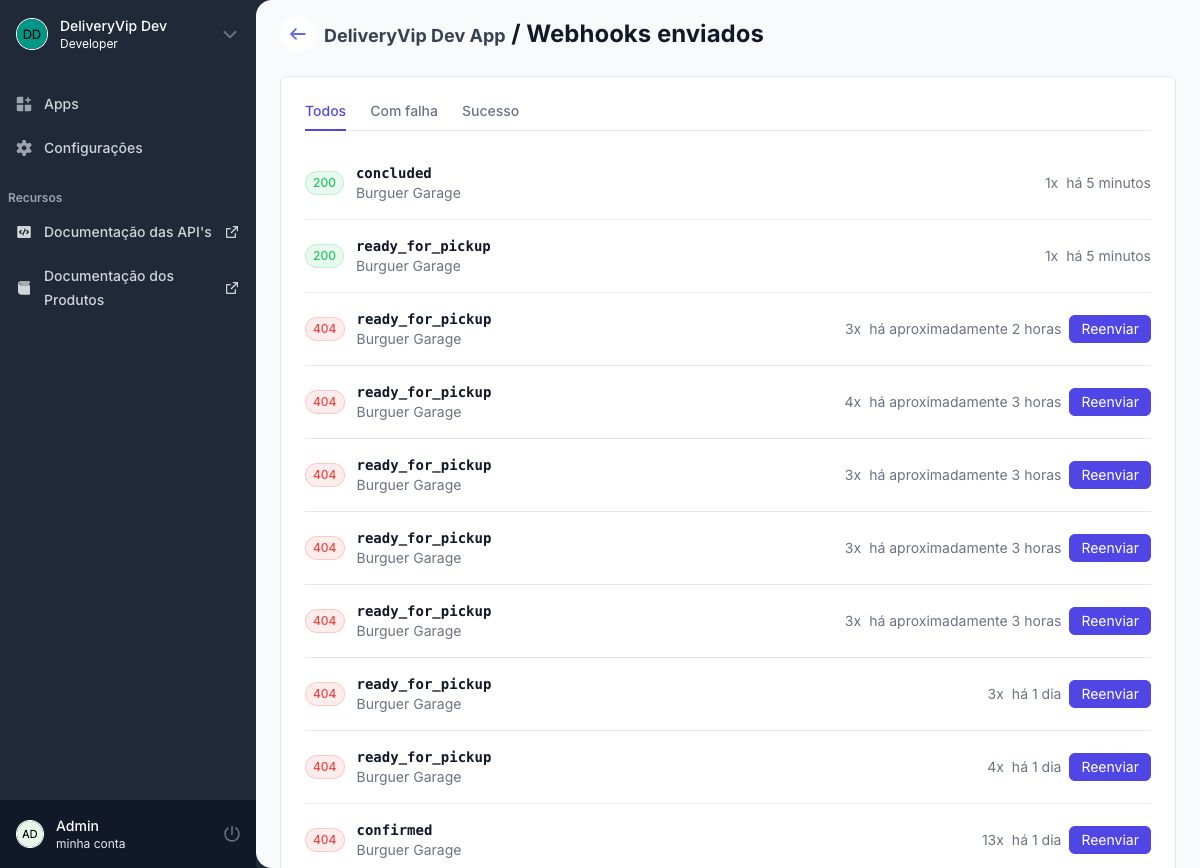Open minha conta under Admin
Screen dimensions: 1200x868
[x=91, y=844]
